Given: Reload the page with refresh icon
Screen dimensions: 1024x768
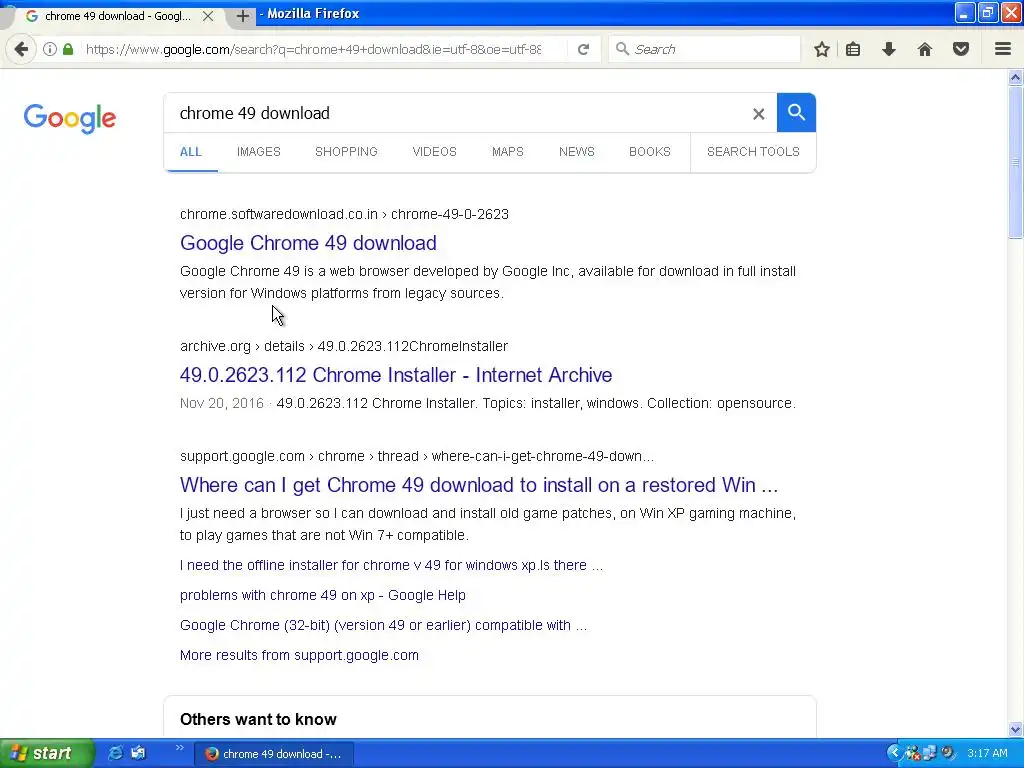Looking at the screenshot, I should pyautogui.click(x=583, y=49).
